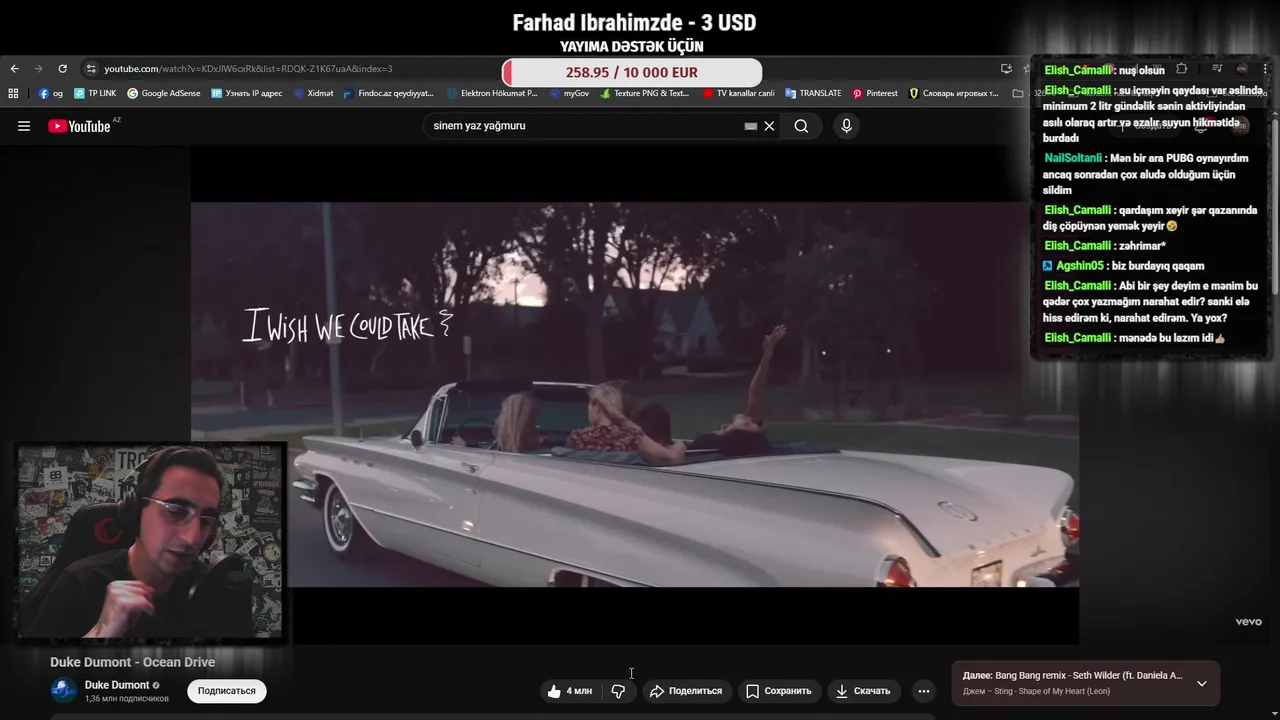Open the Duke Dumont channel name link
The width and height of the screenshot is (1280, 720).
[x=117, y=685]
